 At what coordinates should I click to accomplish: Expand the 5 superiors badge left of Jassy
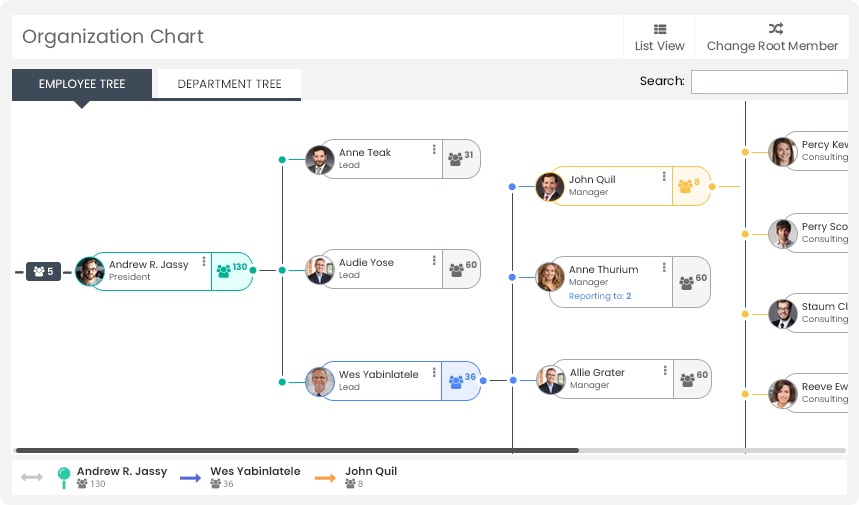(x=43, y=271)
